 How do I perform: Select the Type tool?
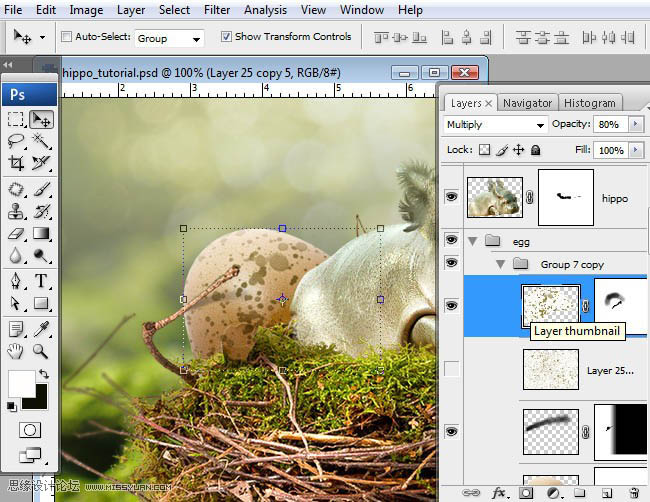(x=41, y=281)
